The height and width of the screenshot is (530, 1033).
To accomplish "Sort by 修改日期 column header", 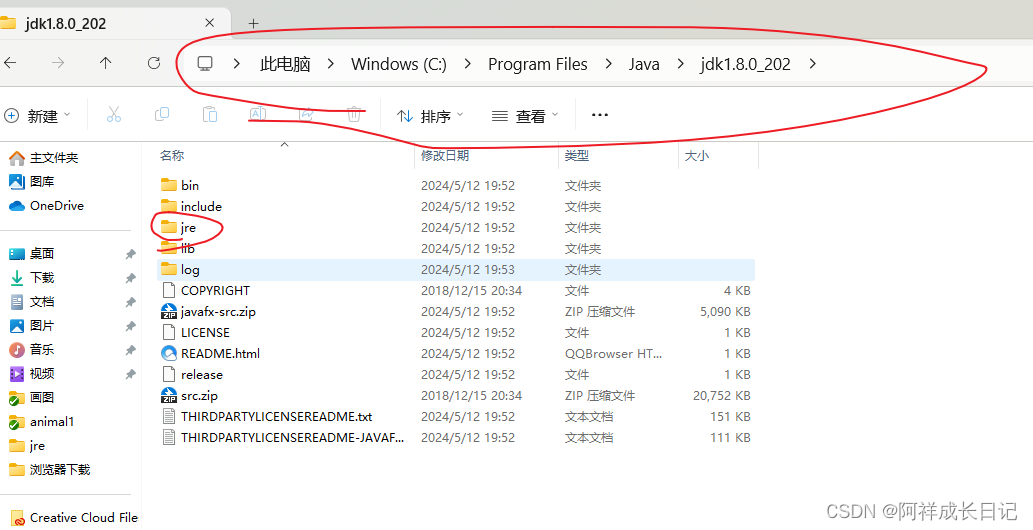I will pyautogui.click(x=445, y=156).
